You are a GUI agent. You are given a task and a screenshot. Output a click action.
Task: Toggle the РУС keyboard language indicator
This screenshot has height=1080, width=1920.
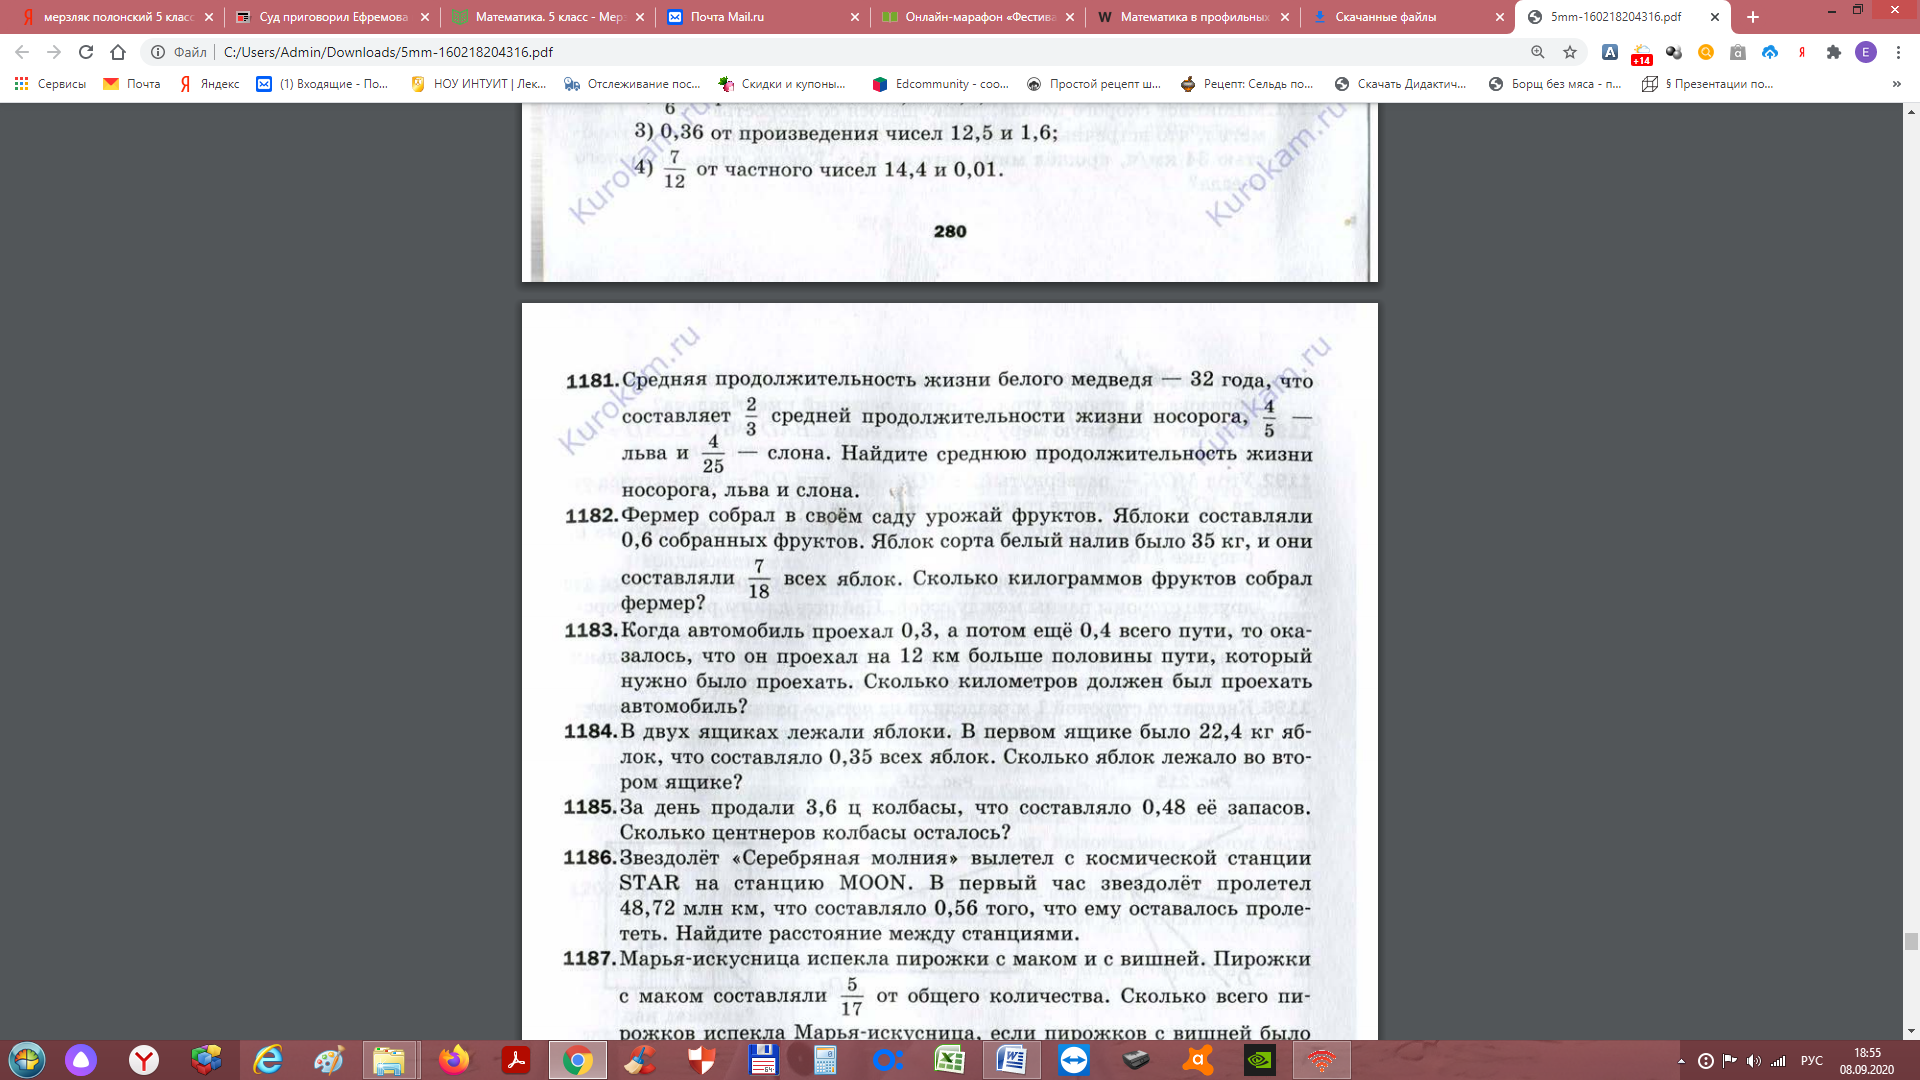(x=1811, y=1061)
